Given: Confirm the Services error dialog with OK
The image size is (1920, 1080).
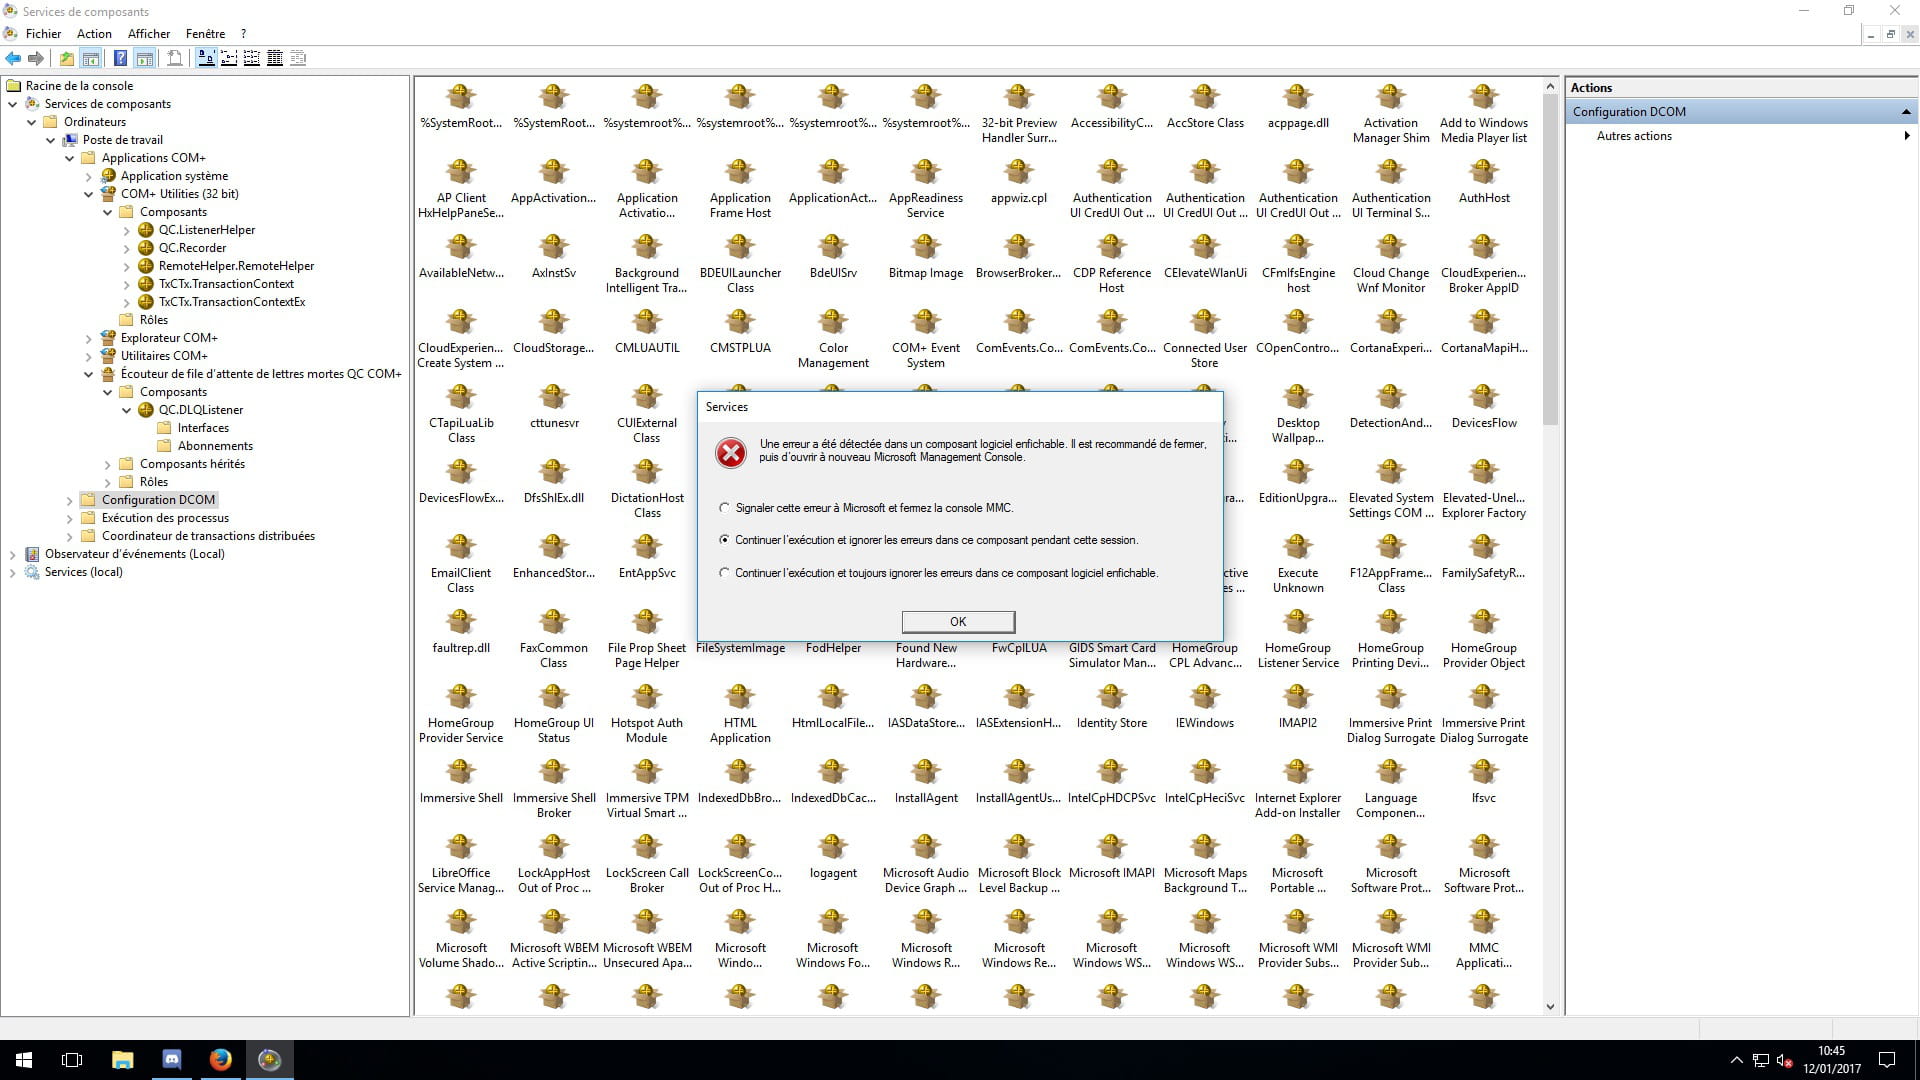Looking at the screenshot, I should (x=958, y=622).
